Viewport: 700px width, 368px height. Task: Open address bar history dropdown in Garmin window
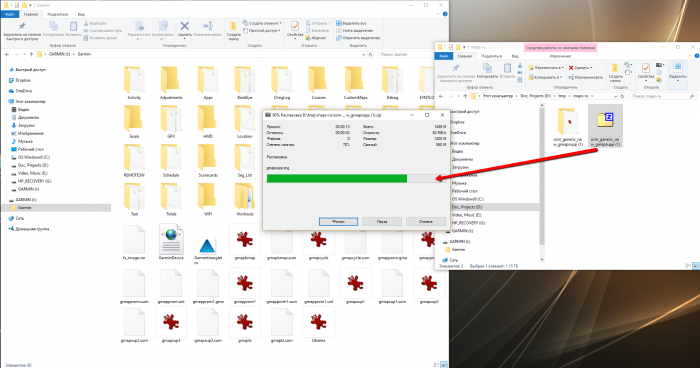[x=363, y=54]
